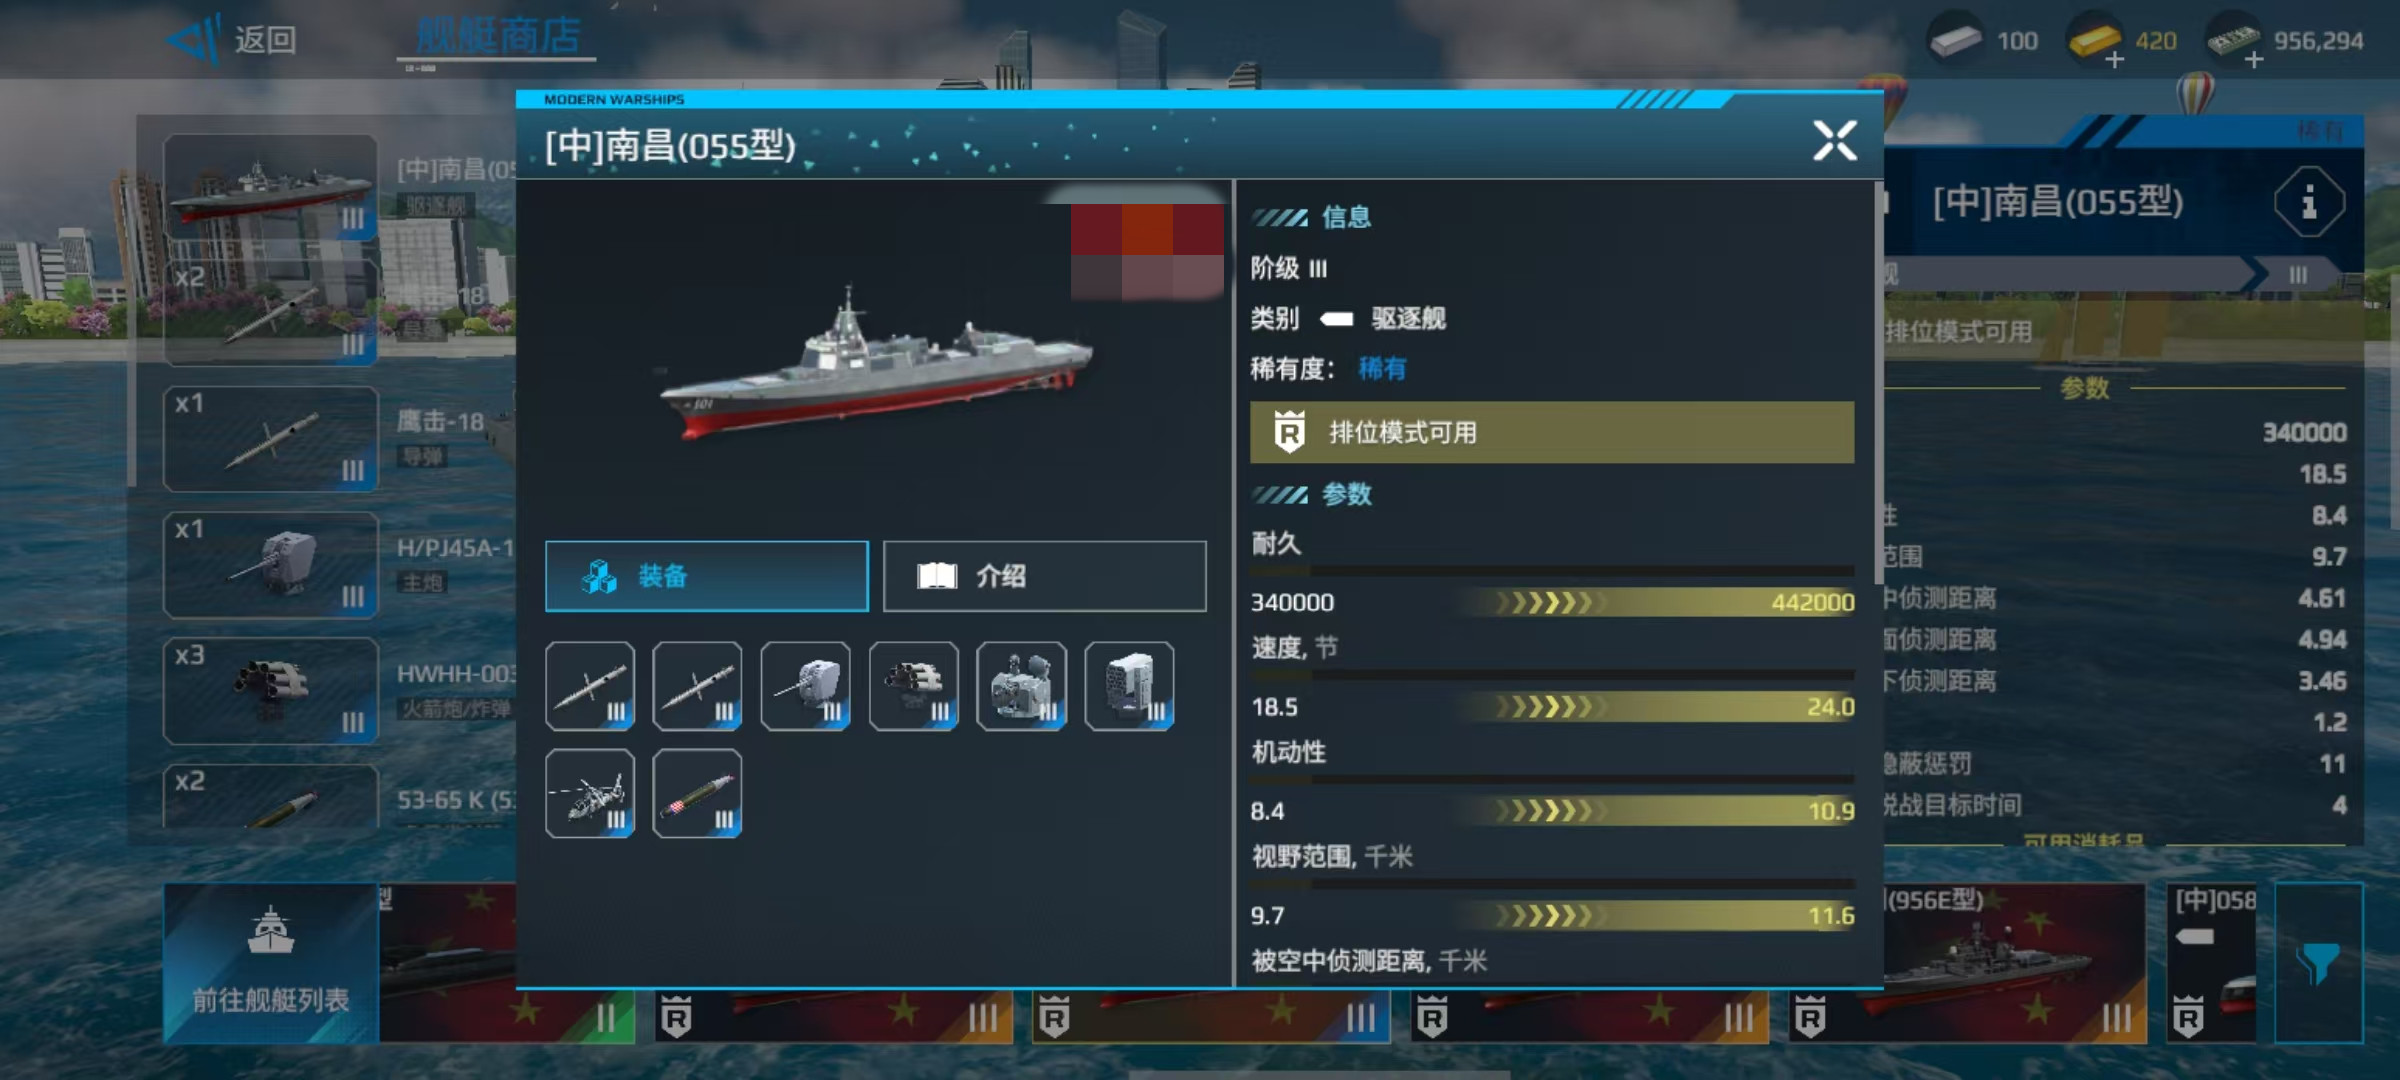Select the torpedo equipment icon
2400x1080 pixels.
coord(697,793)
